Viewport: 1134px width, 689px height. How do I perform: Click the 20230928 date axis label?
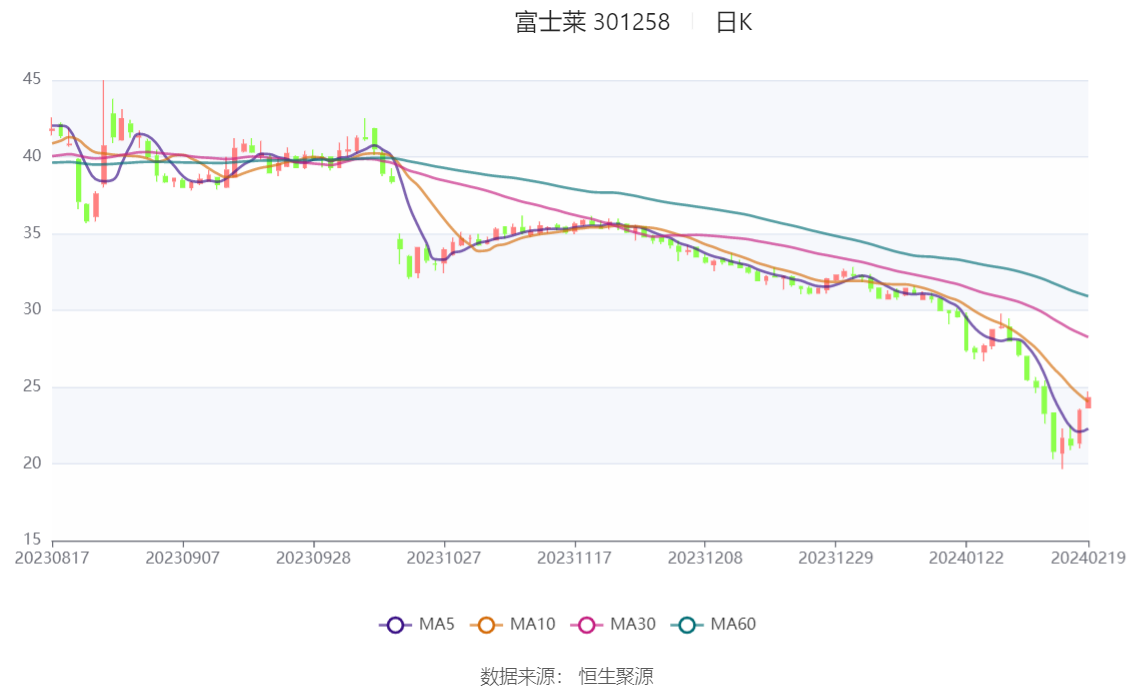tap(313, 558)
